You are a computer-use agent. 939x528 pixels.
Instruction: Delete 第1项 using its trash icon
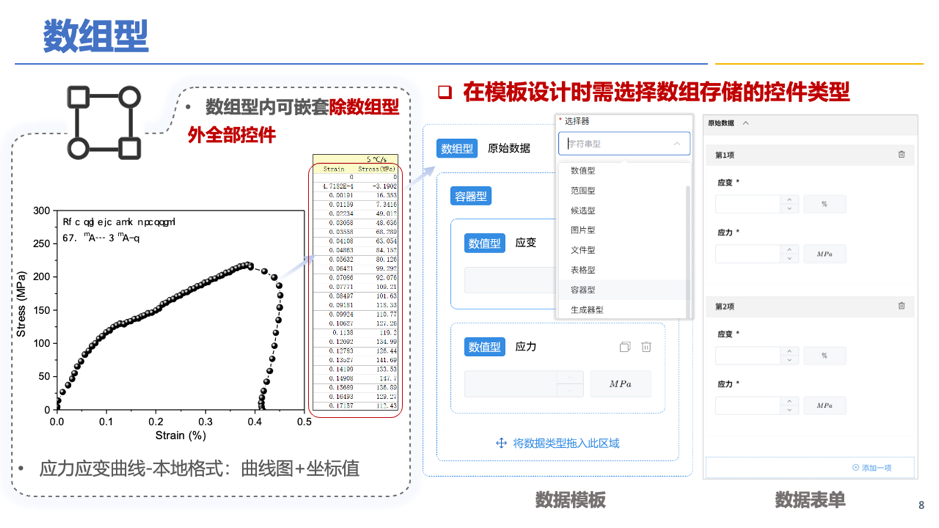pos(901,155)
